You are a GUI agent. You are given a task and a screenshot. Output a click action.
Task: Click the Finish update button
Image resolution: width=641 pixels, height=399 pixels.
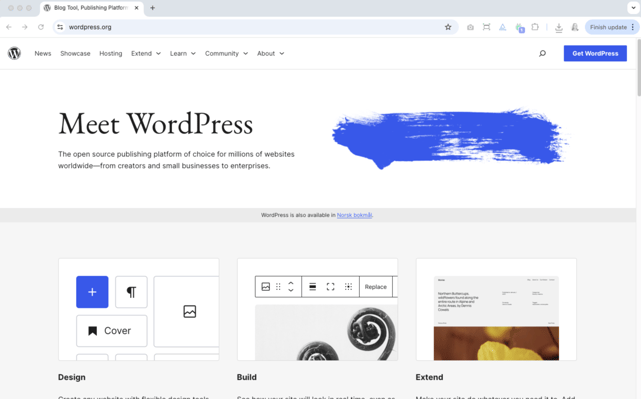pyautogui.click(x=608, y=27)
